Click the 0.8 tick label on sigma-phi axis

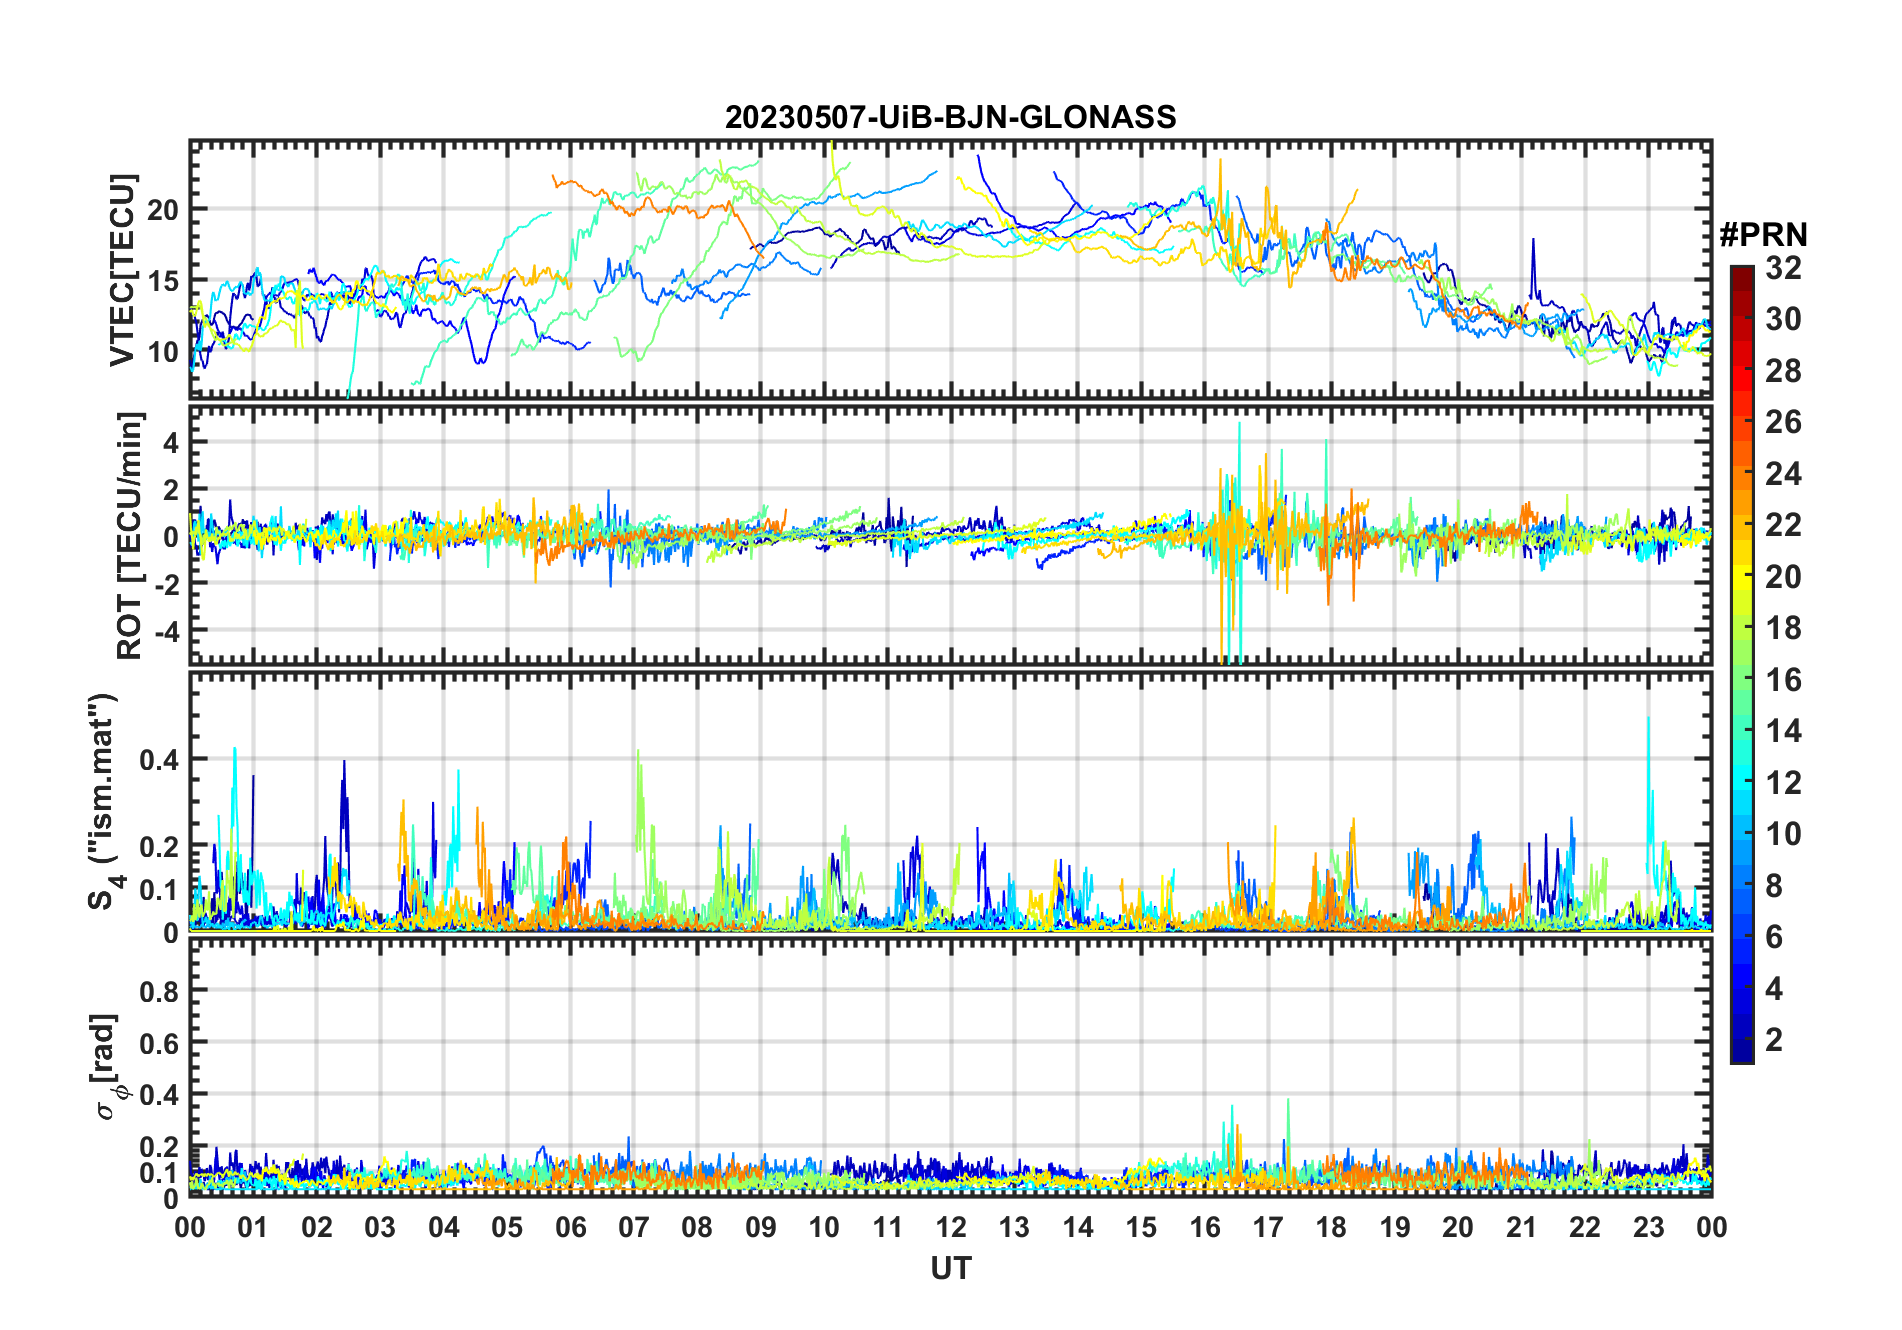coord(160,991)
